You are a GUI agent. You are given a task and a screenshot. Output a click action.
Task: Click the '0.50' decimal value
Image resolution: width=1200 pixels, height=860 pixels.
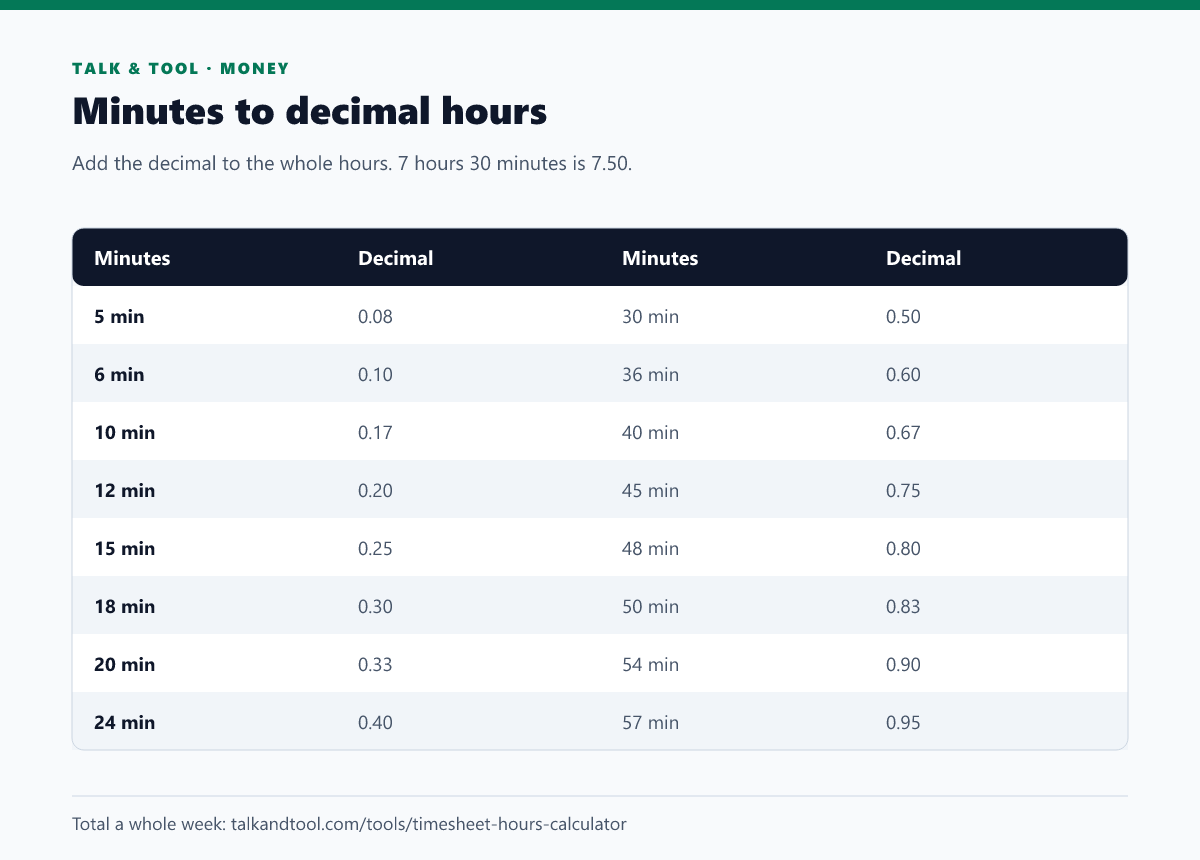click(904, 317)
